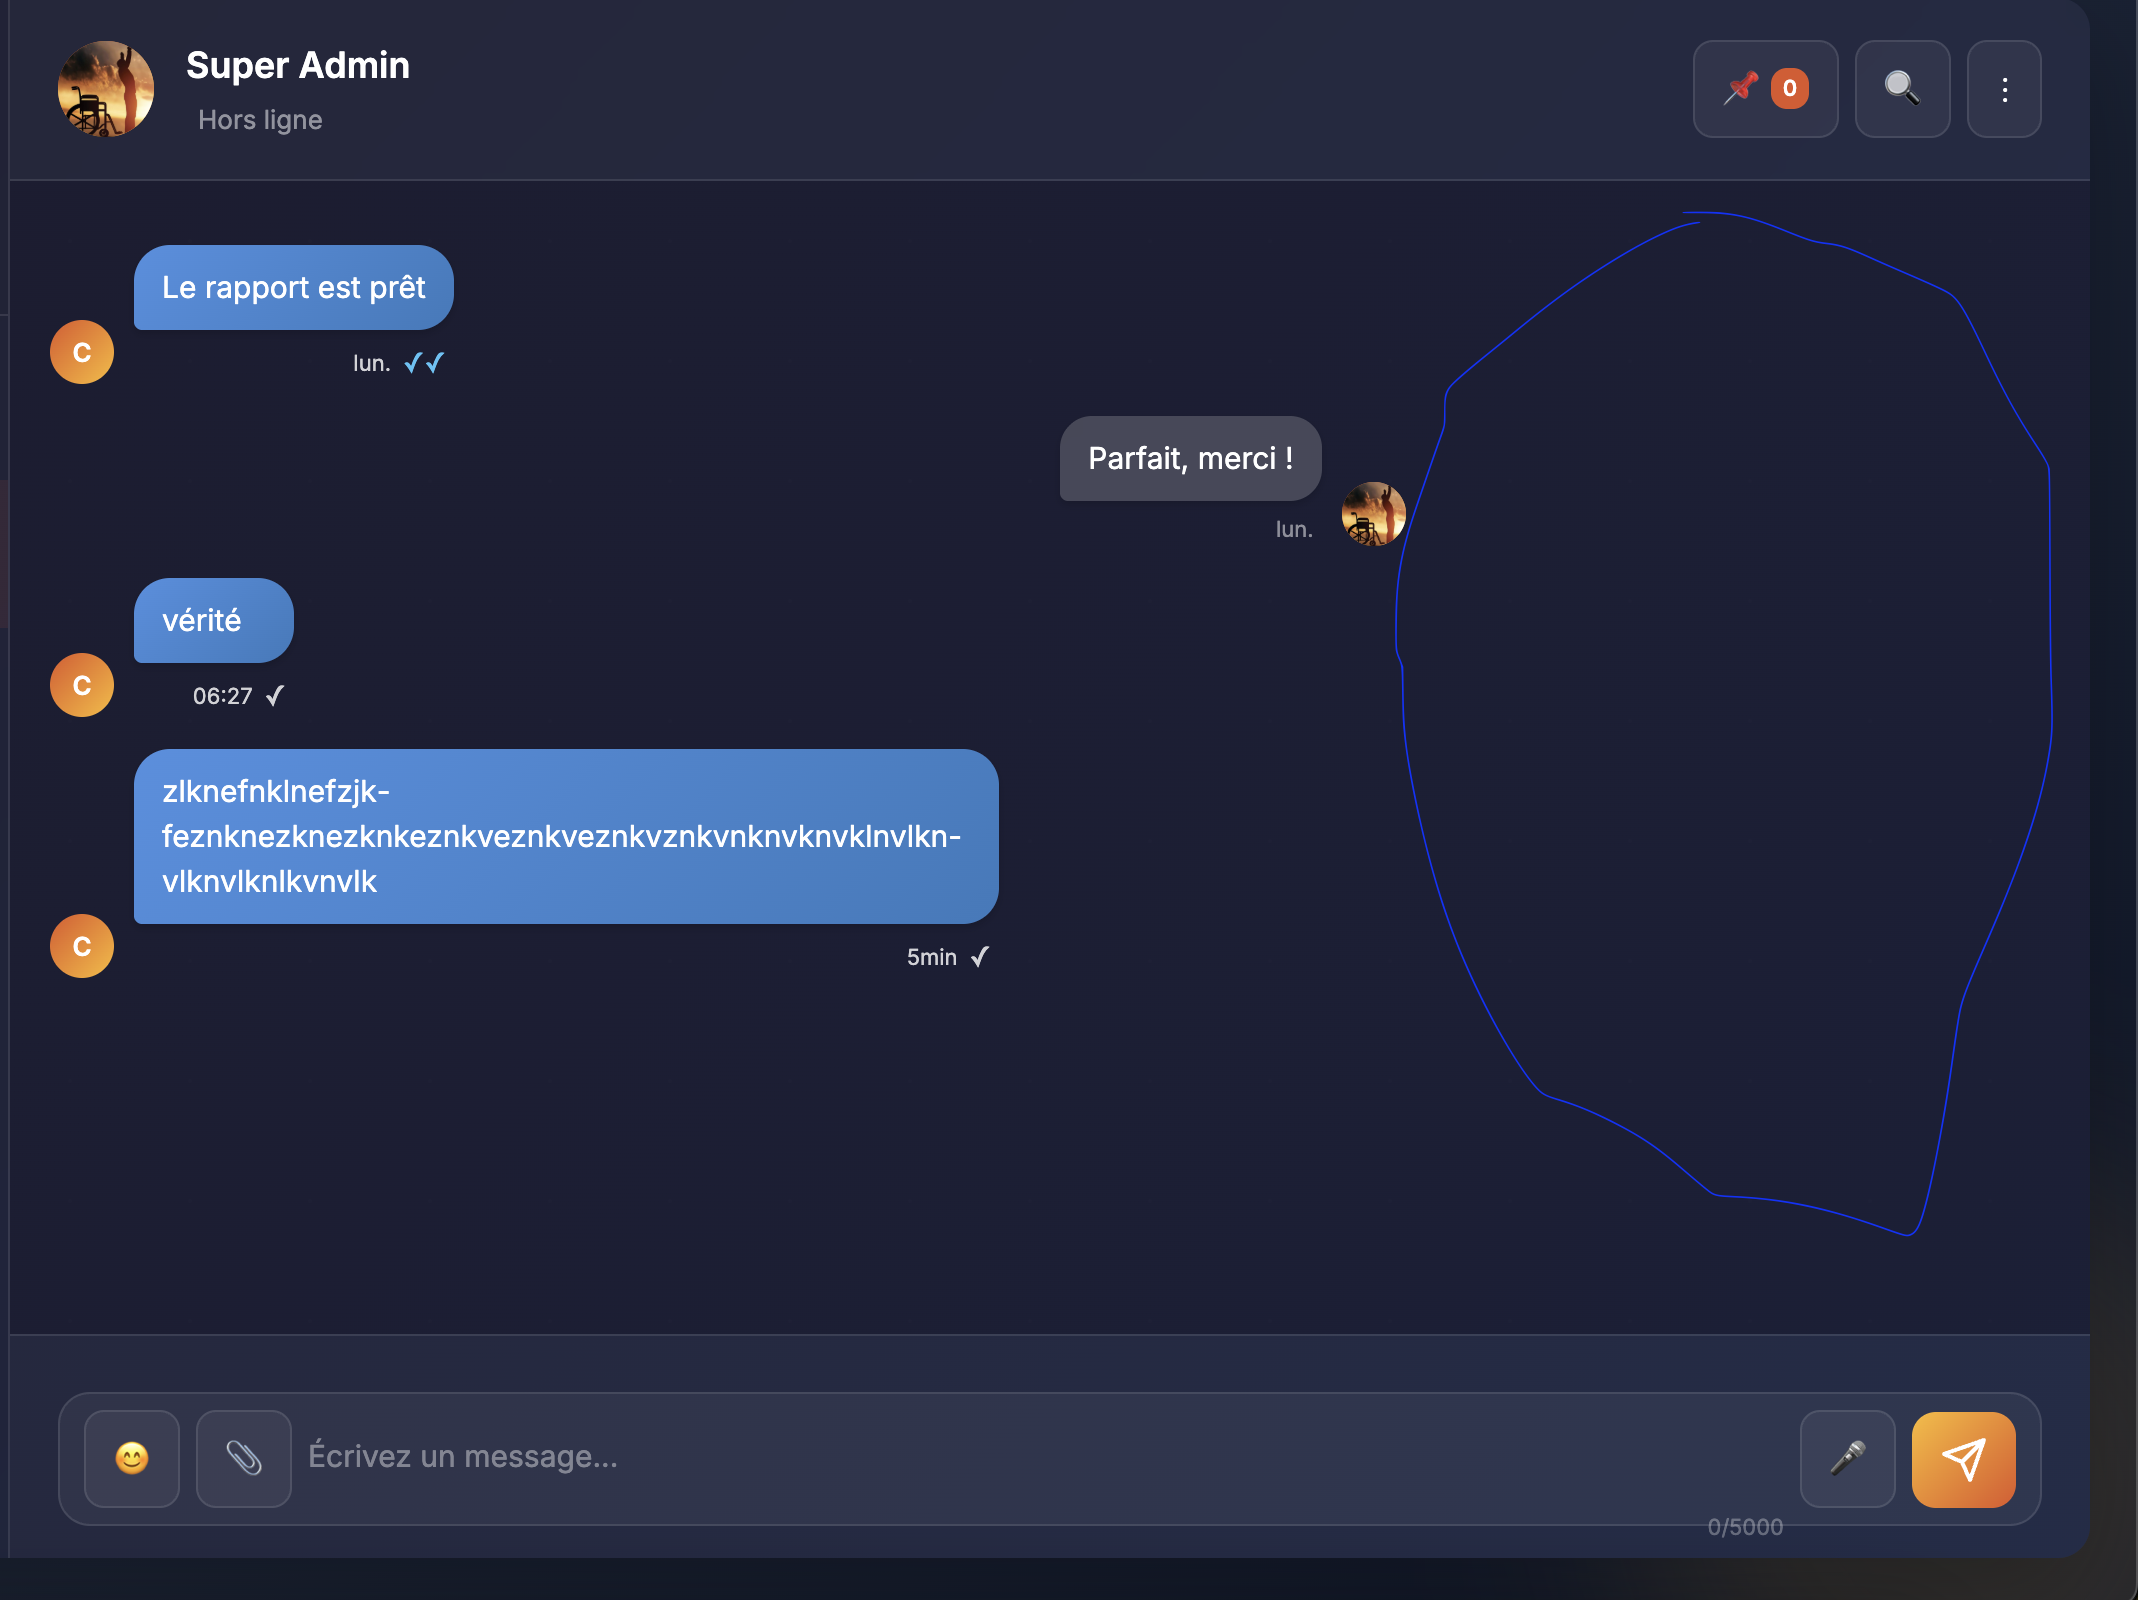Click the double-check read receipt under first message
The width and height of the screenshot is (2138, 1600).
[x=424, y=363]
